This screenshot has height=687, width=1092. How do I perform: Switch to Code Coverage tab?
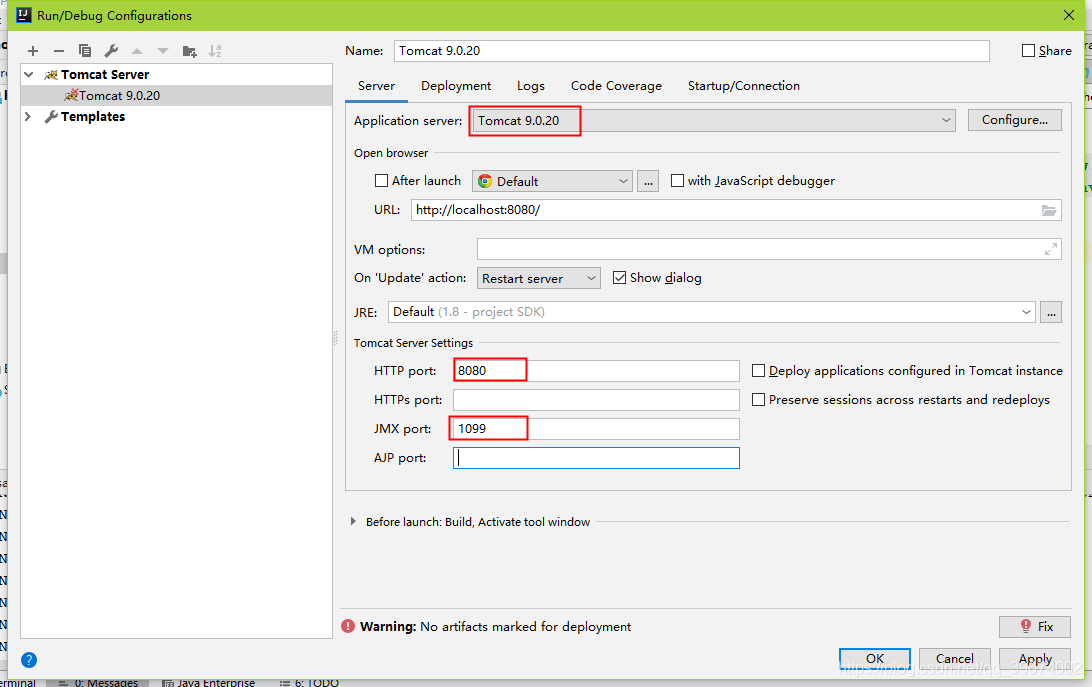click(x=616, y=86)
